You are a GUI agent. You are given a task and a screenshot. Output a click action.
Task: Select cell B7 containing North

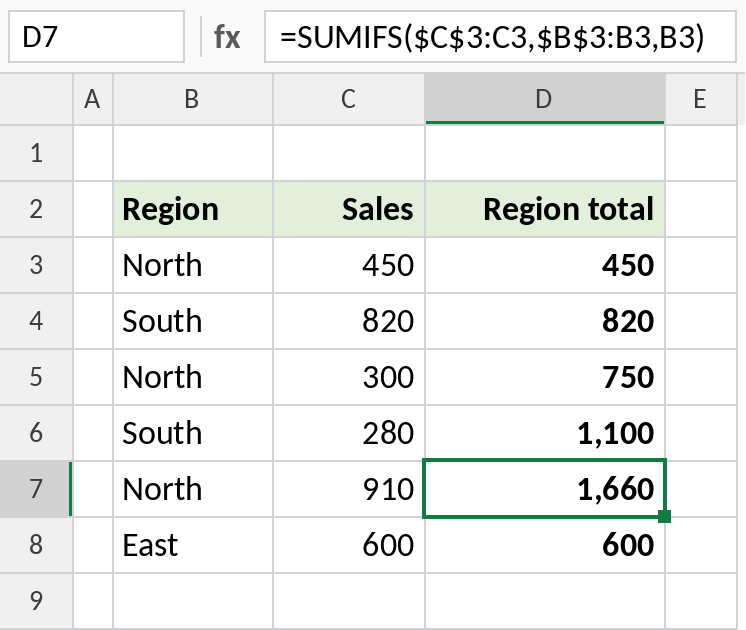click(193, 489)
